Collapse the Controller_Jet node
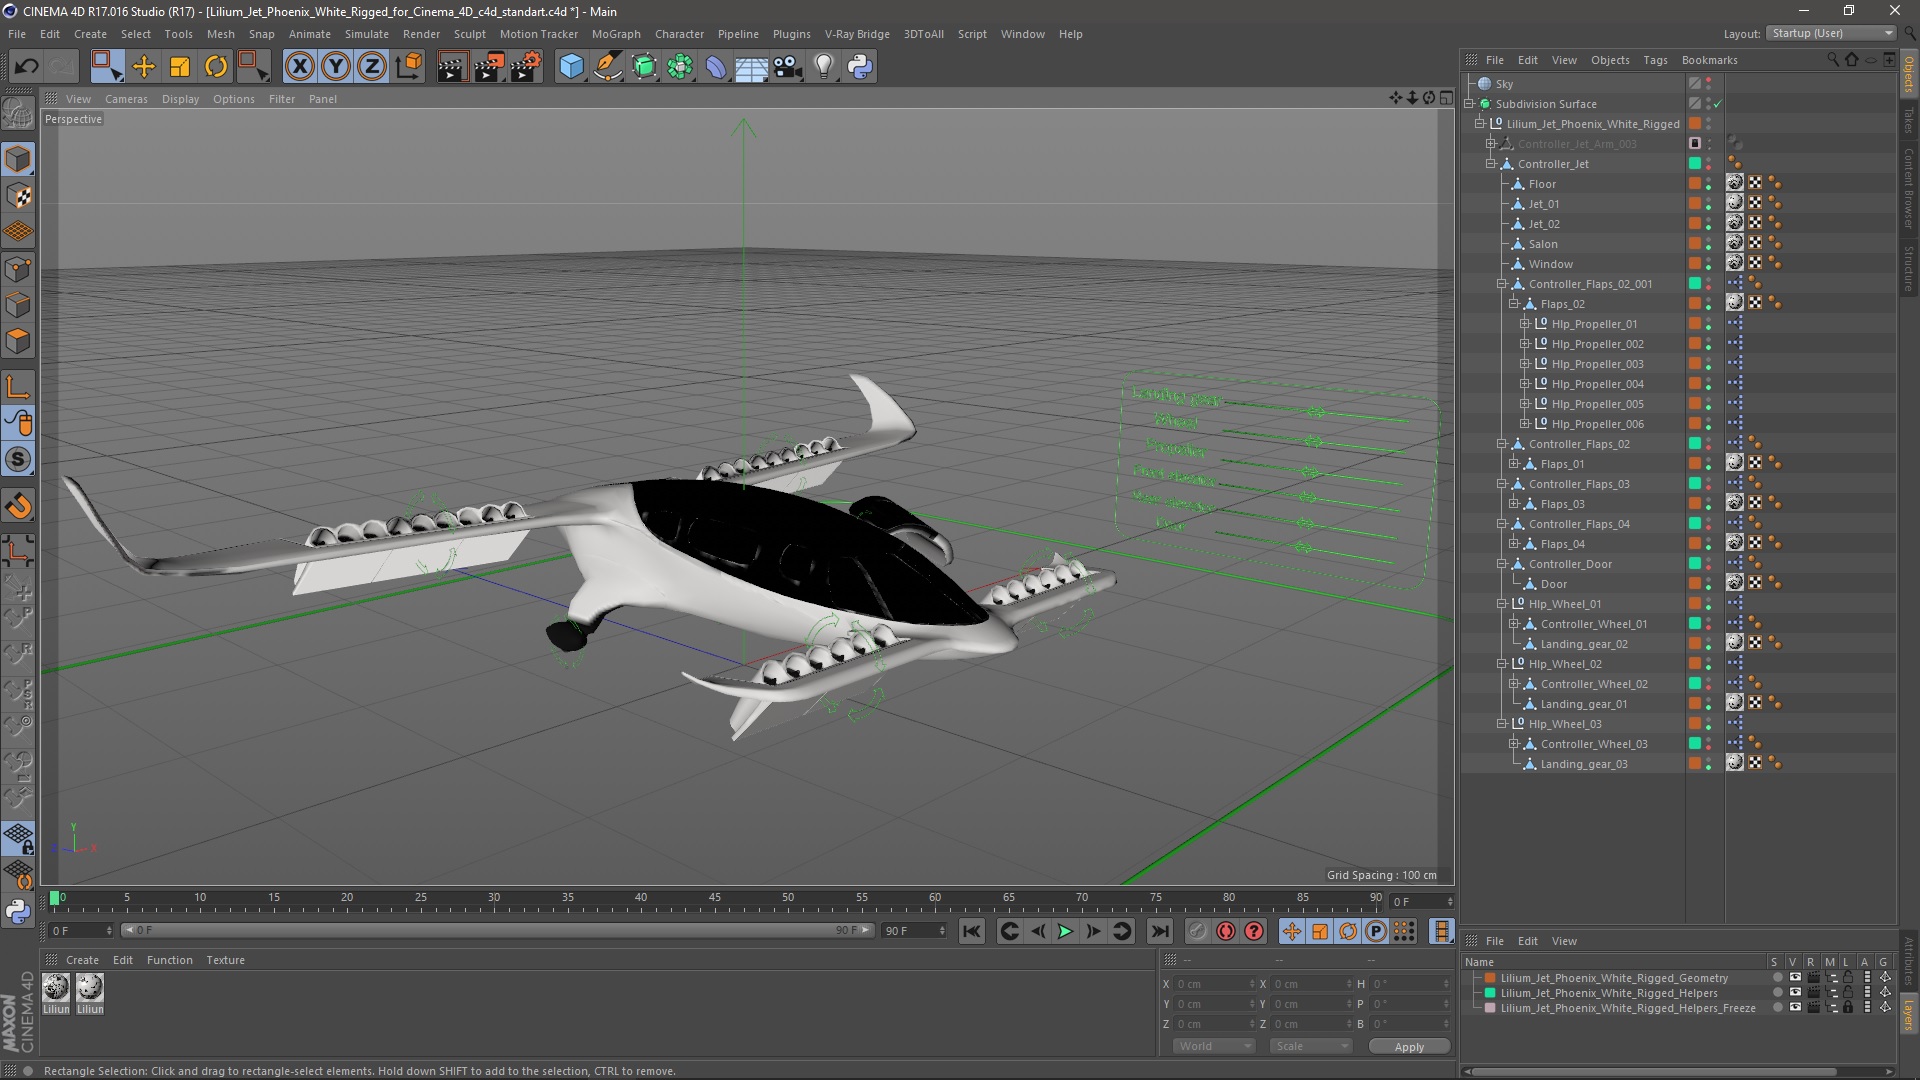Image resolution: width=1920 pixels, height=1080 pixels. [1491, 164]
